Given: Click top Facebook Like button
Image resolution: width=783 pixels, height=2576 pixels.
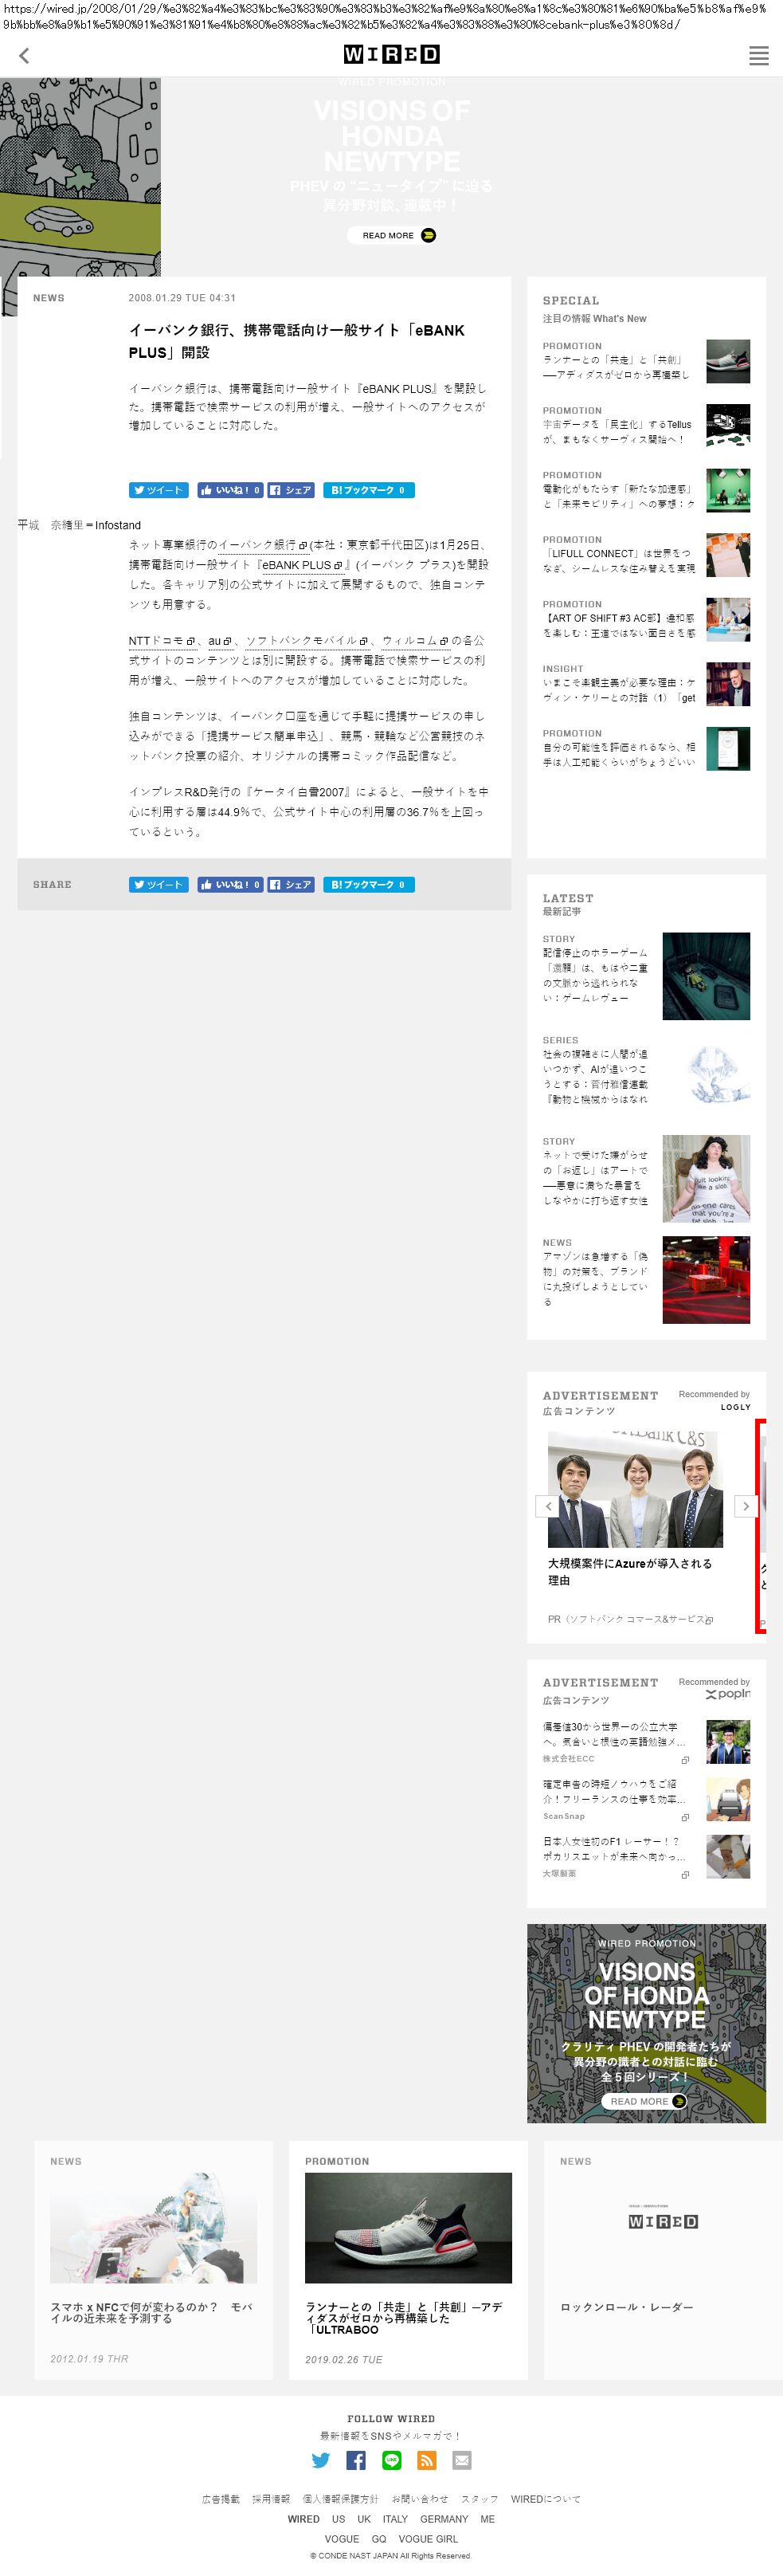Looking at the screenshot, I should pos(230,490).
